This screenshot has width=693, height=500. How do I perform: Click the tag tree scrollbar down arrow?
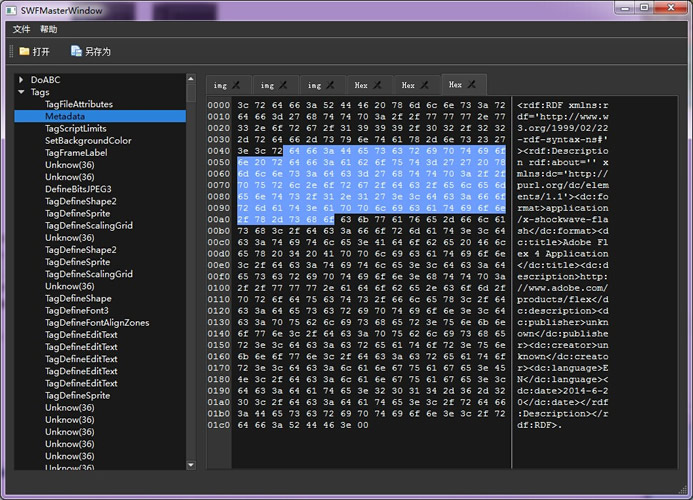(x=192, y=464)
